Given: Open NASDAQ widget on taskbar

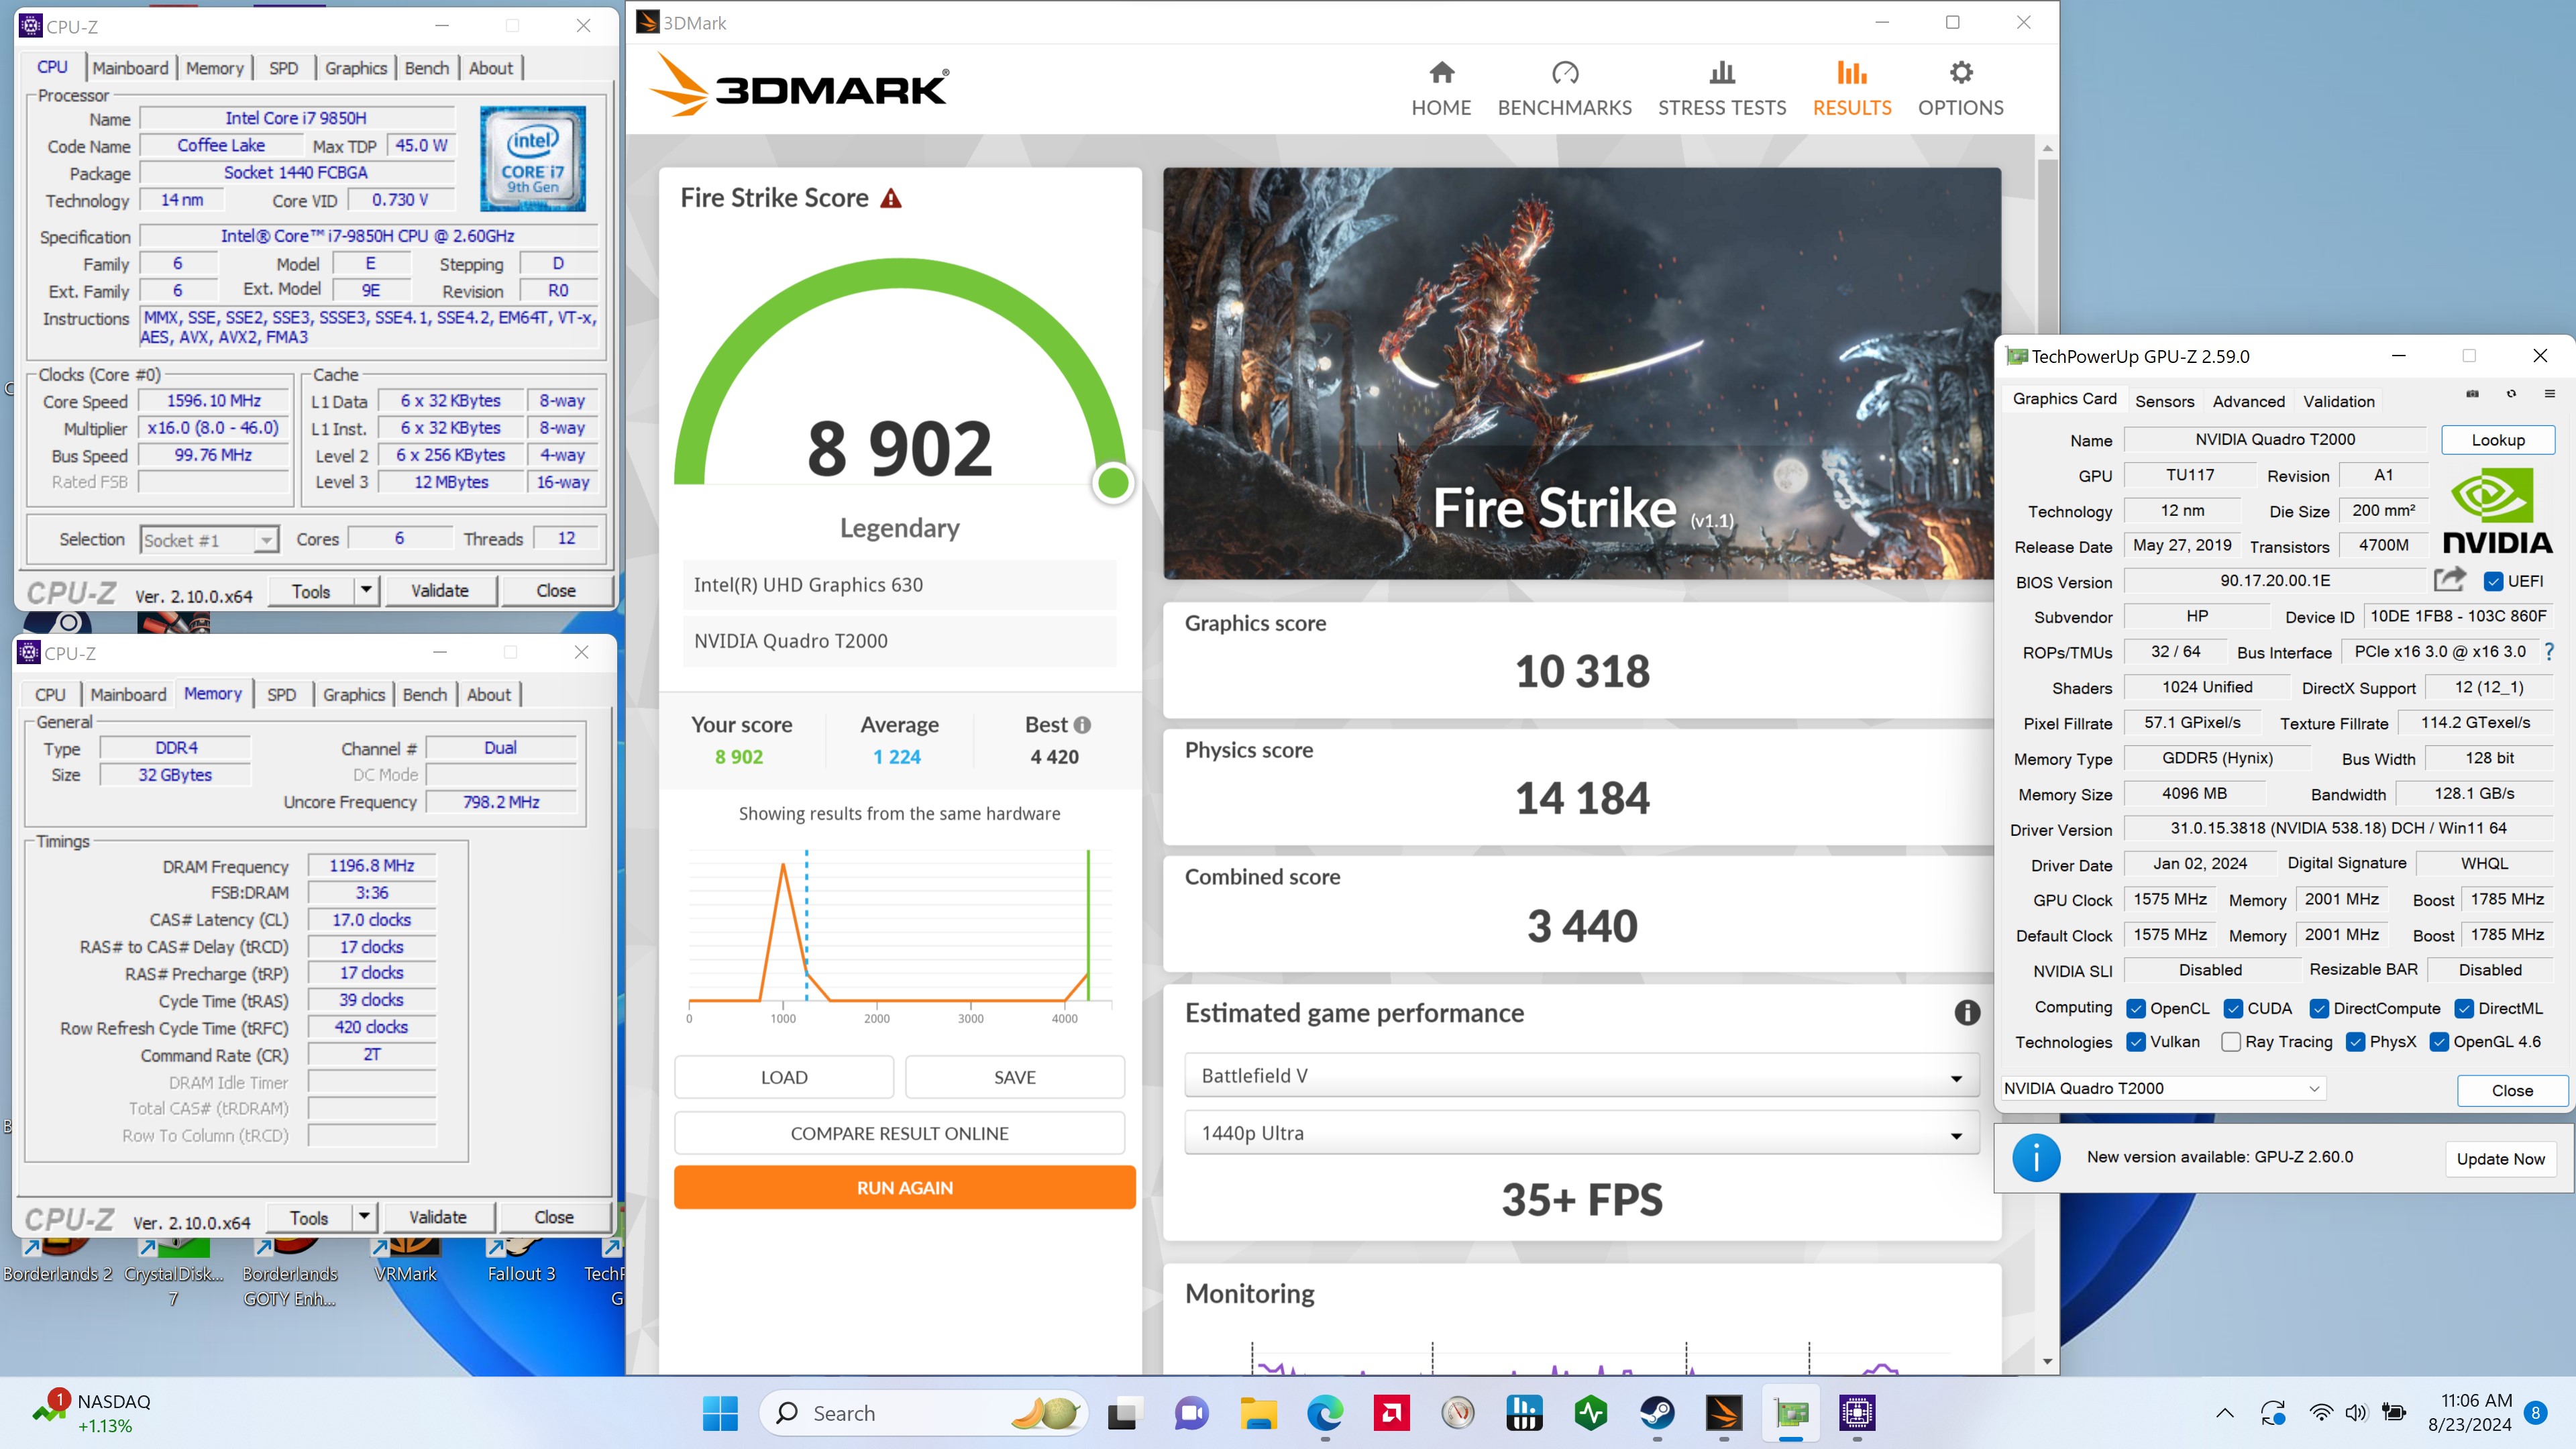Looking at the screenshot, I should tap(92, 1413).
